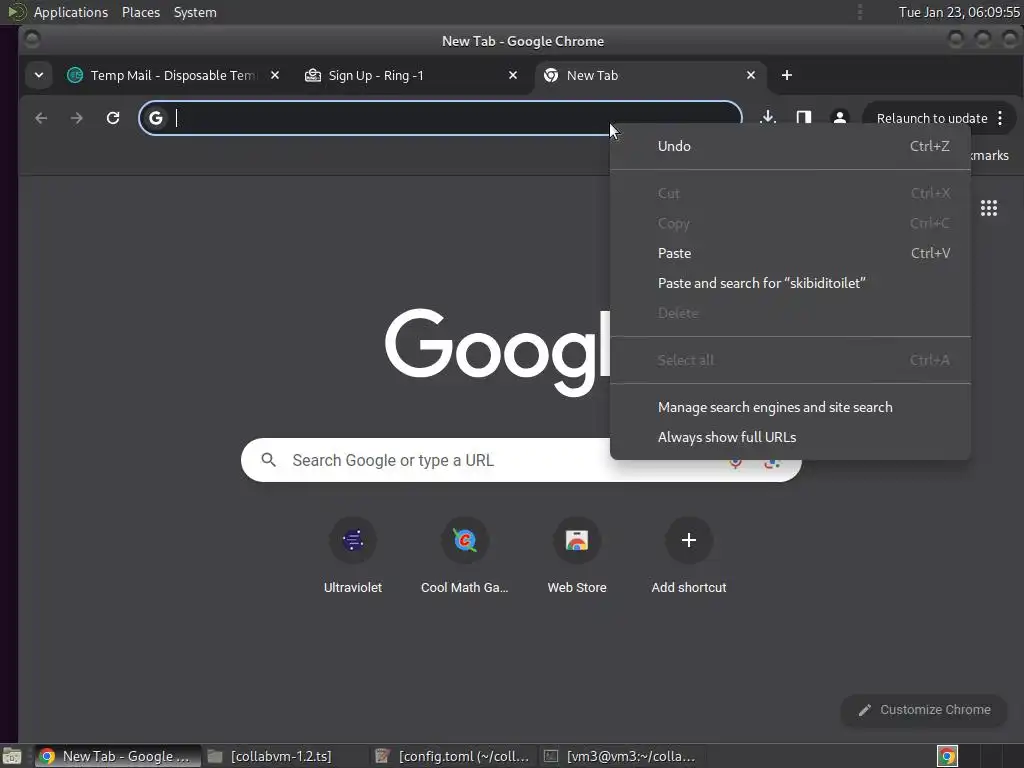Focus the address bar input
The image size is (1024, 768).
coord(440,118)
